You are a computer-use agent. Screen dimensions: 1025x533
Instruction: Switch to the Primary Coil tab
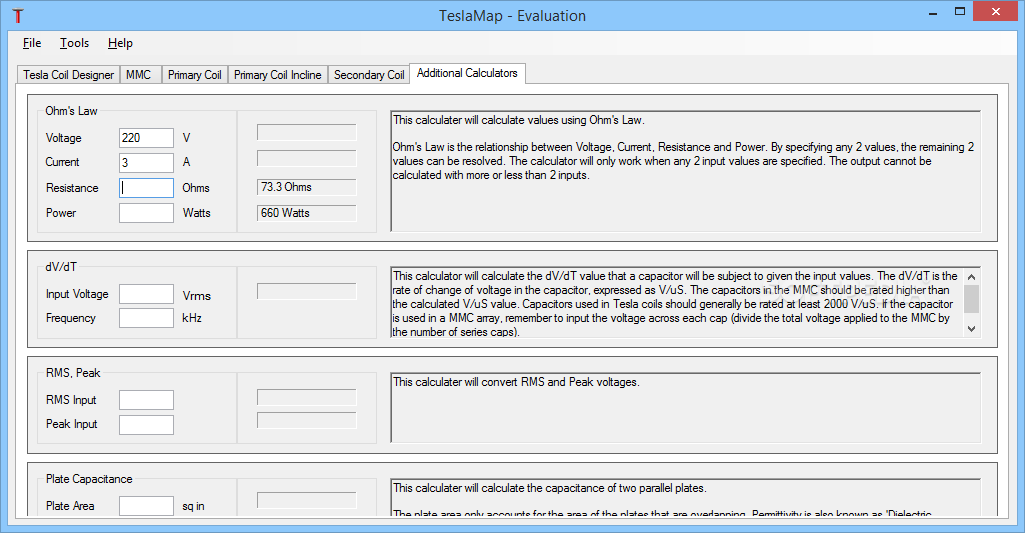tap(194, 75)
